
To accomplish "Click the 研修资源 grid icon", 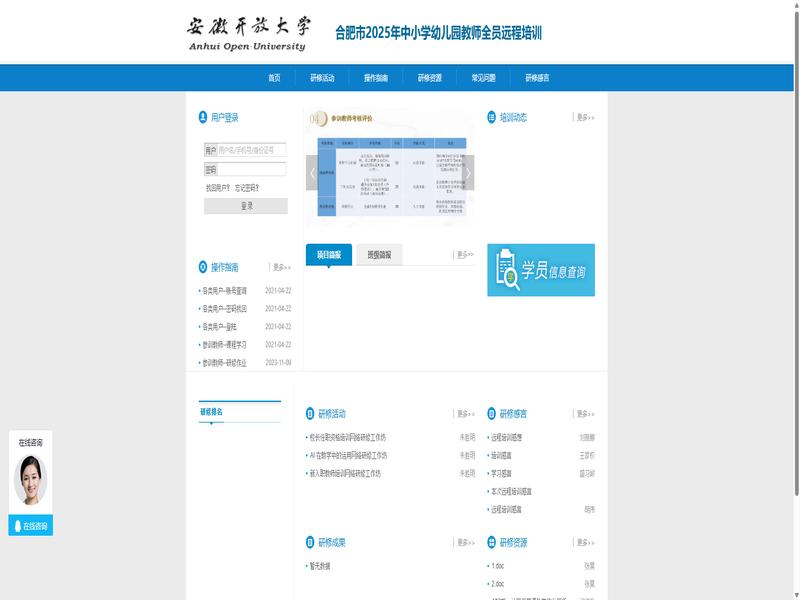I will click(491, 543).
